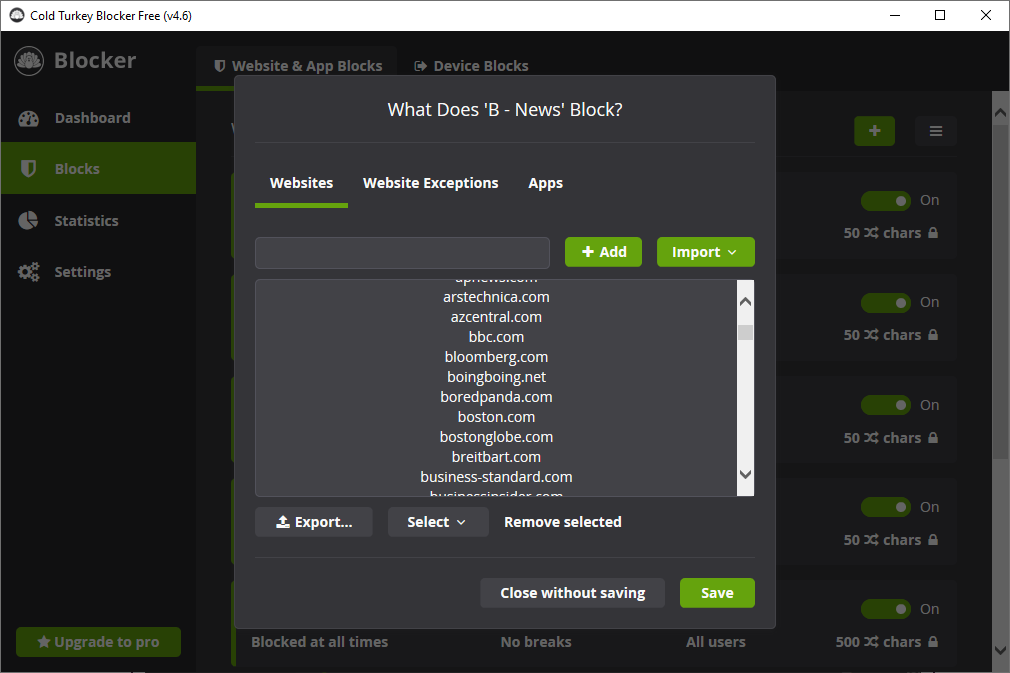Click the green plus add block button
The image size is (1010, 673).
874,131
